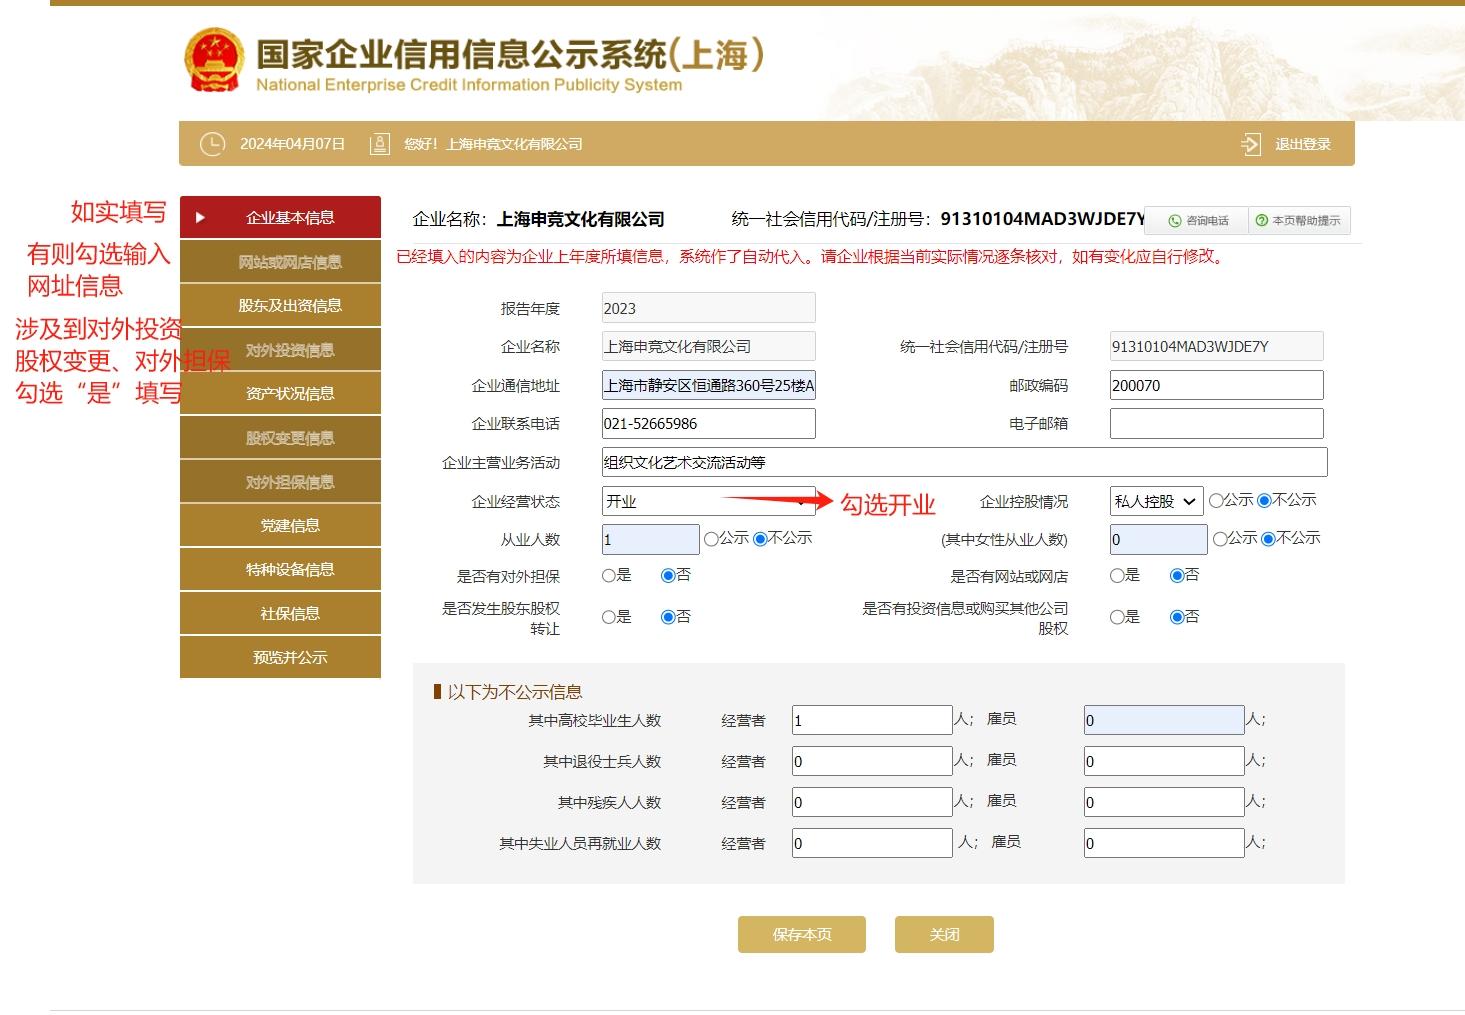The height and width of the screenshot is (1015, 1465).
Task: Open 股权变更信息 section
Action: tap(280, 438)
